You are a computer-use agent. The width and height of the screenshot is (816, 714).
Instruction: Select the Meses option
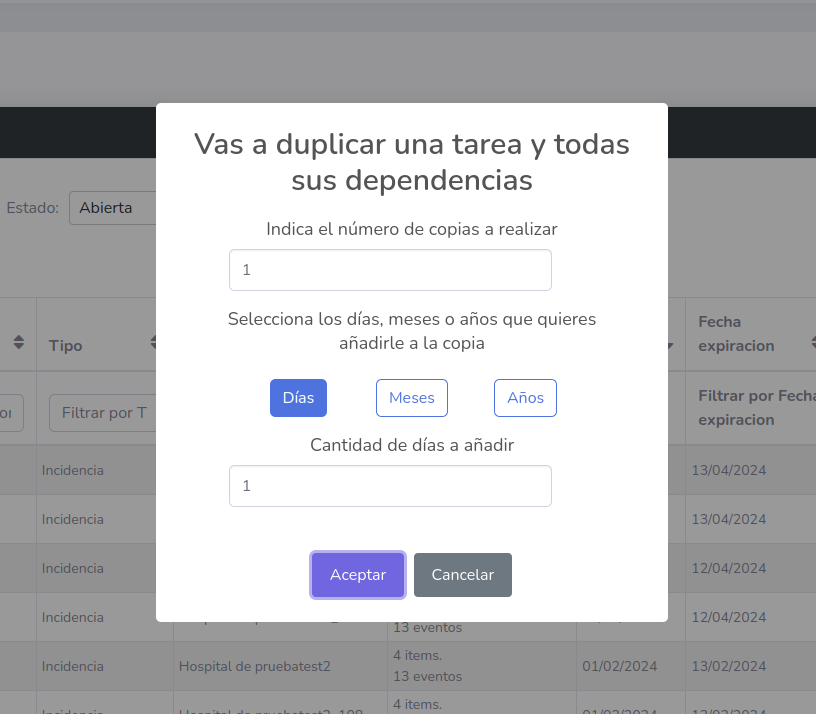[411, 397]
